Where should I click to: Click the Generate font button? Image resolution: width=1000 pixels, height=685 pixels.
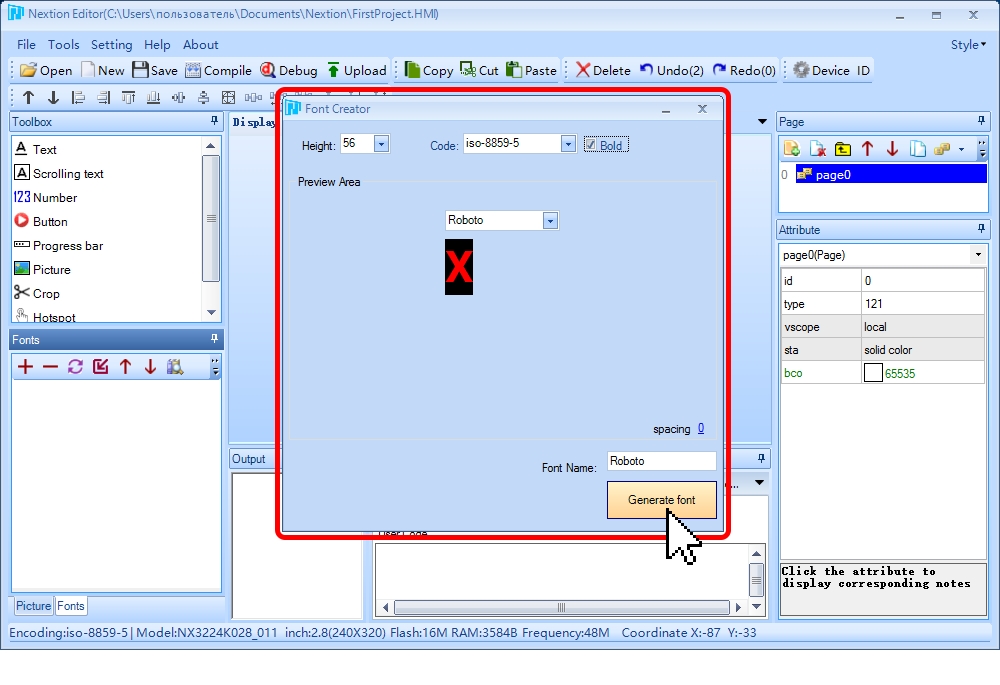pos(661,500)
